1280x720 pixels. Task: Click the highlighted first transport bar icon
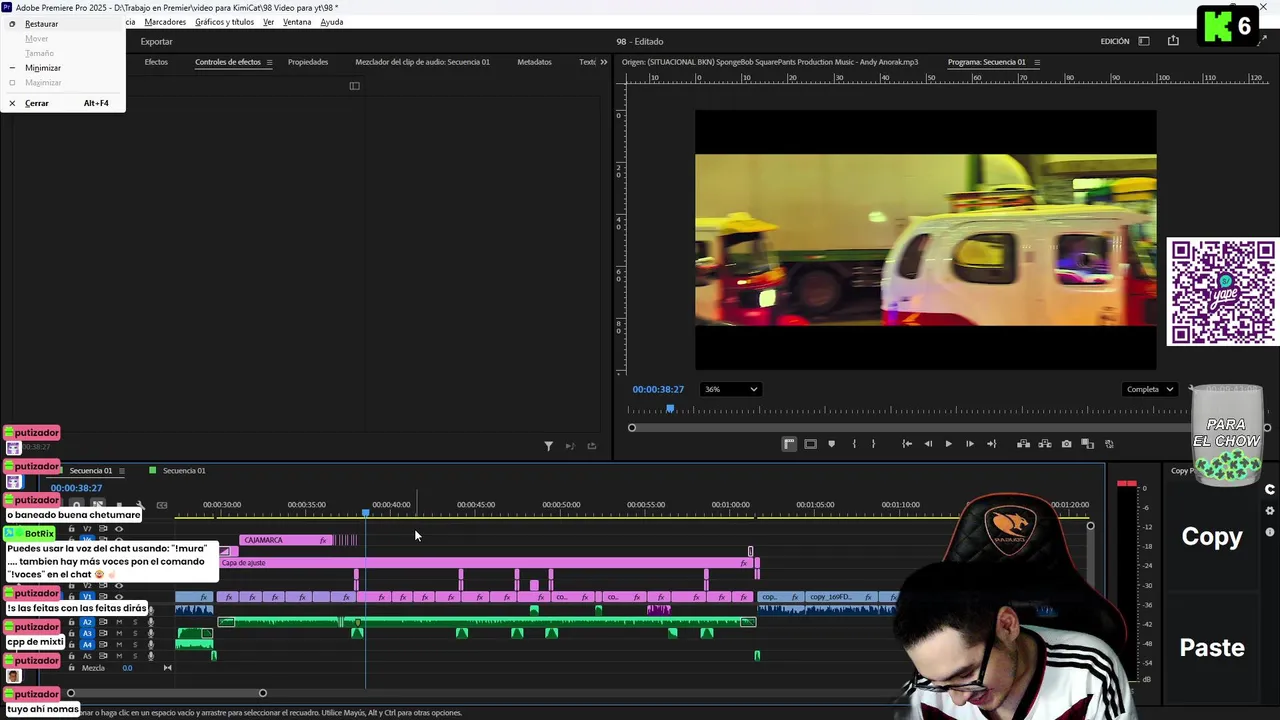point(789,444)
